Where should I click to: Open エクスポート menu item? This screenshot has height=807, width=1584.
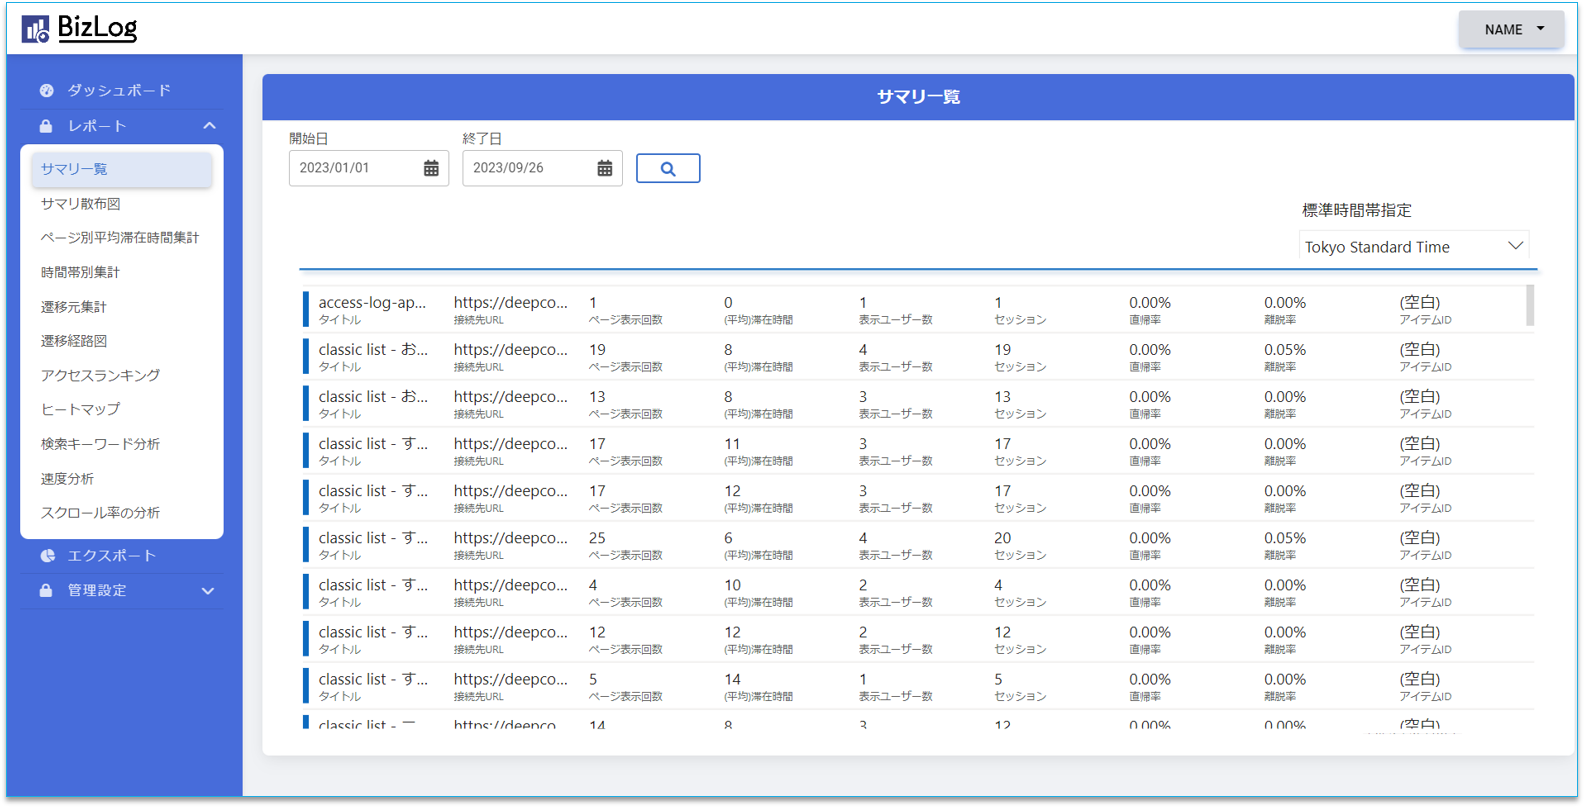pyautogui.click(x=112, y=556)
